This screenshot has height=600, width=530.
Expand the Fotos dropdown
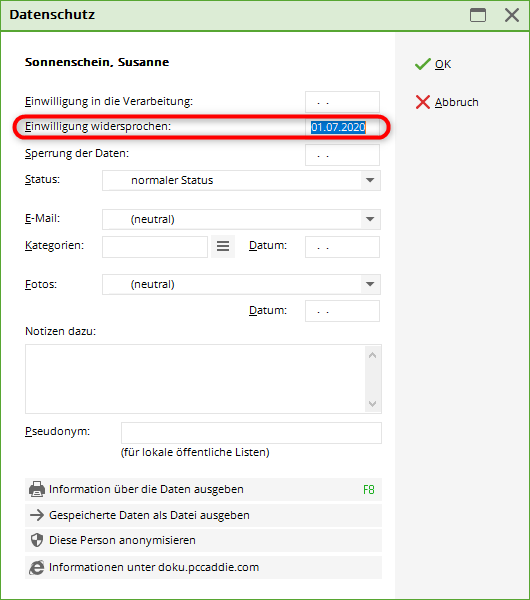pyautogui.click(x=370, y=284)
